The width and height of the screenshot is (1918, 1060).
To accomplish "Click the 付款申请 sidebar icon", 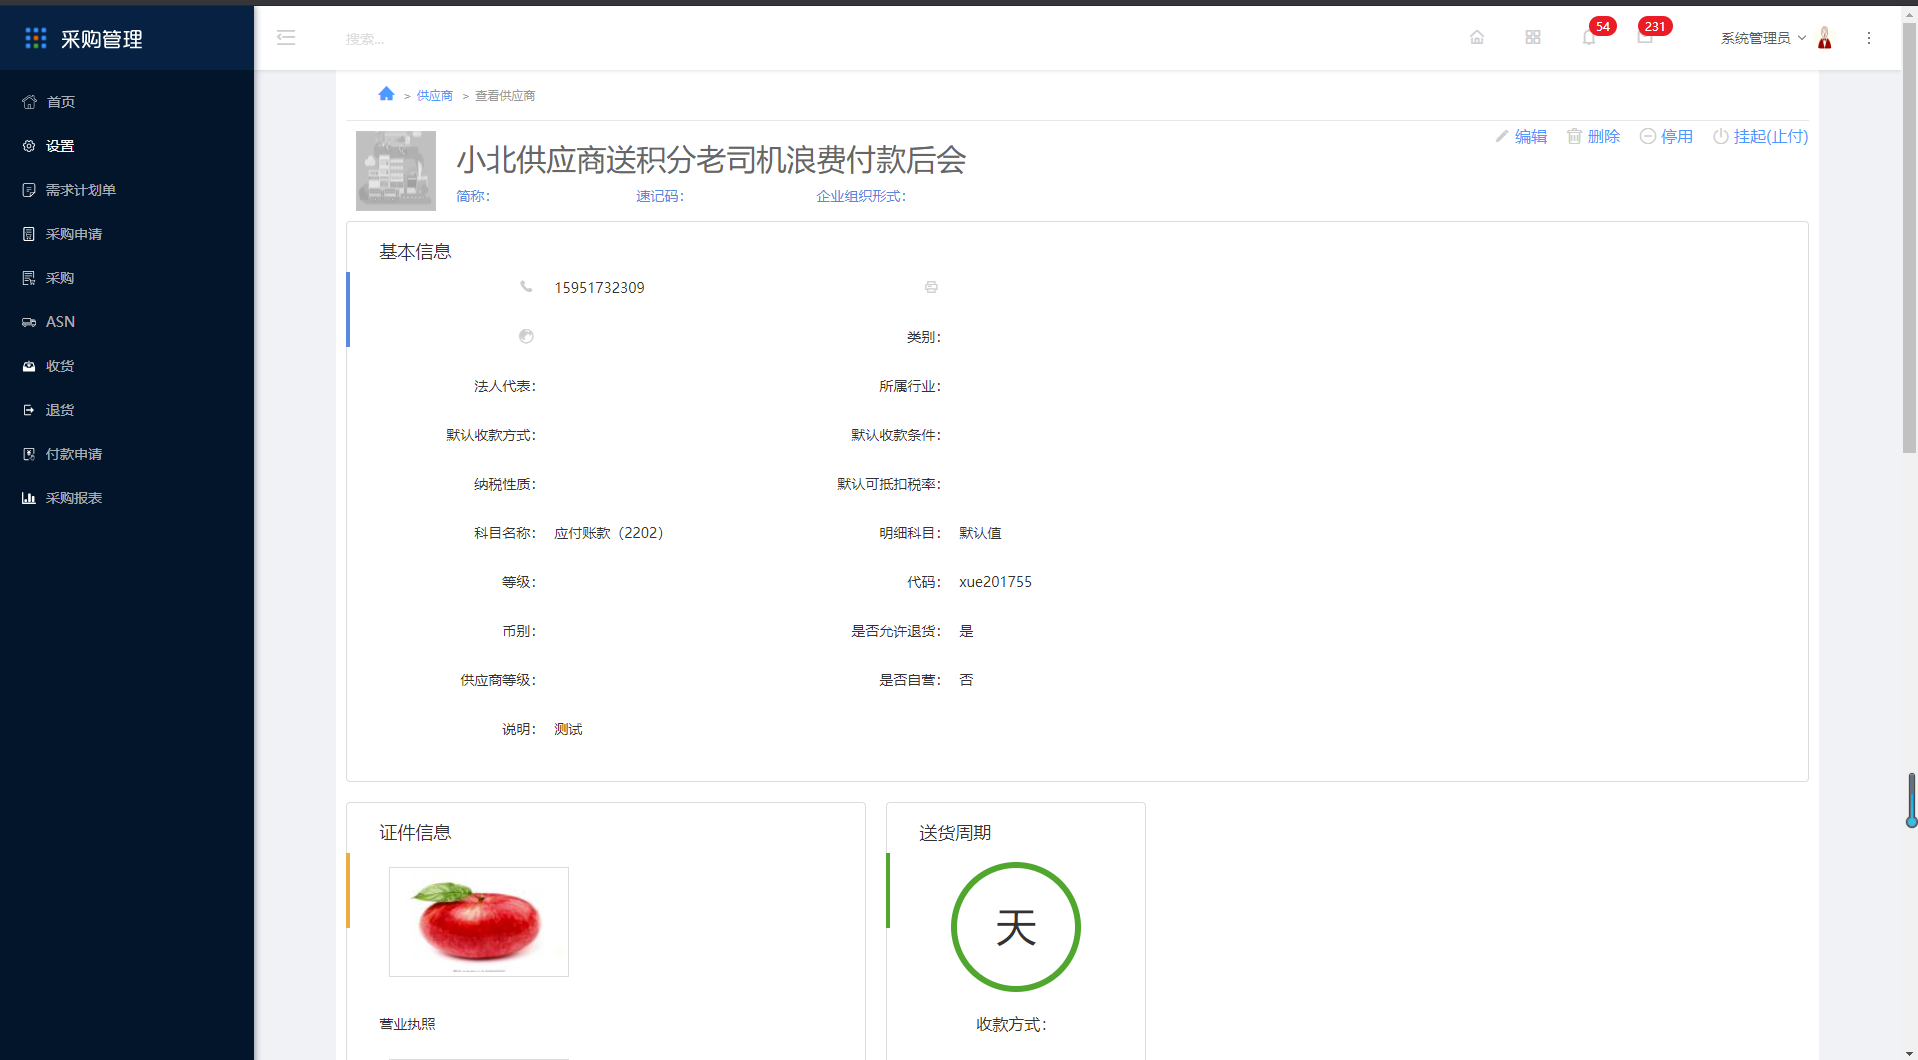I will coord(29,454).
